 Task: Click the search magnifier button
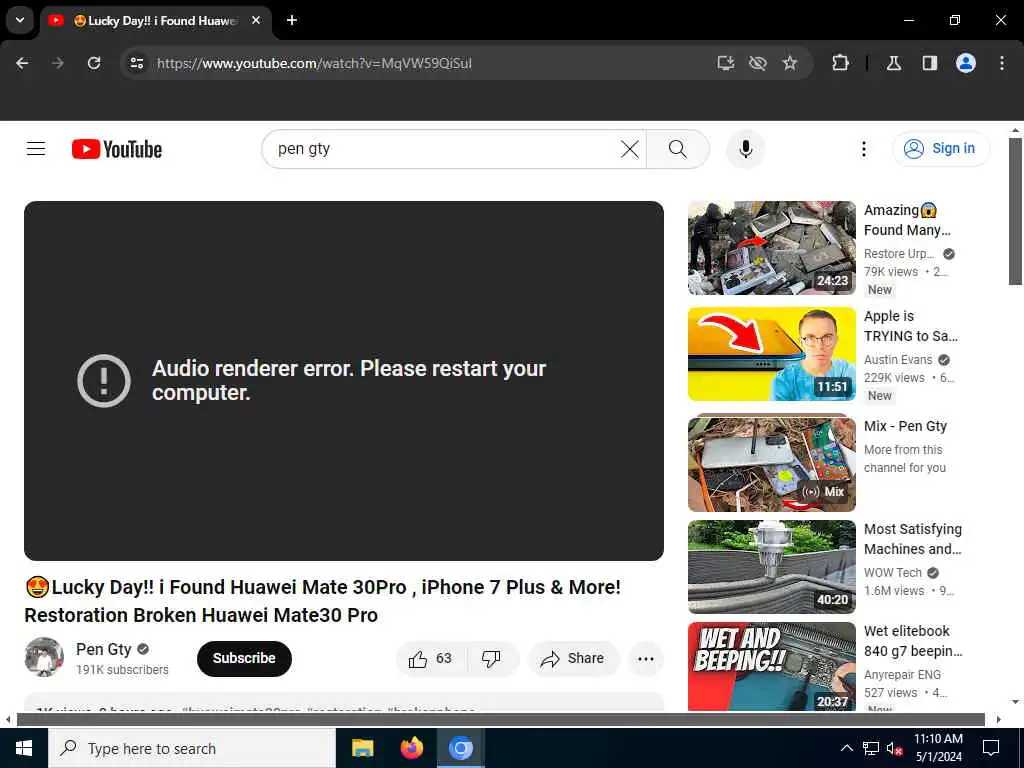pyautogui.click(x=678, y=149)
